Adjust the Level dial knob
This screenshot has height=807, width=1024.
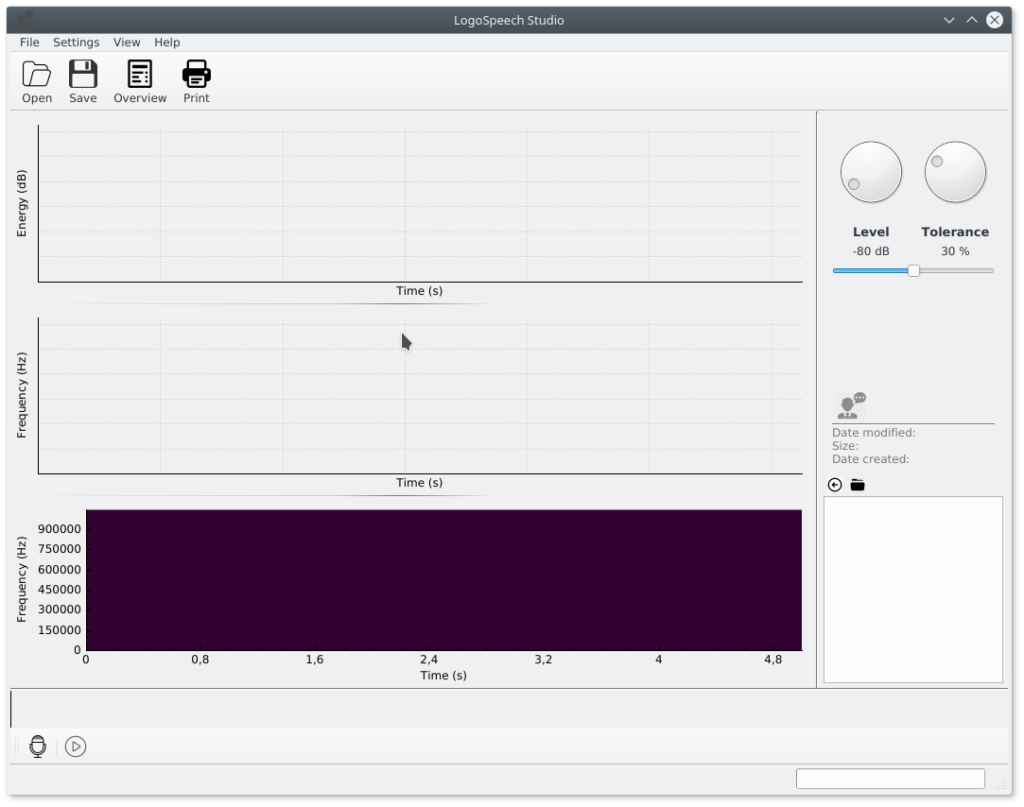[871, 172]
